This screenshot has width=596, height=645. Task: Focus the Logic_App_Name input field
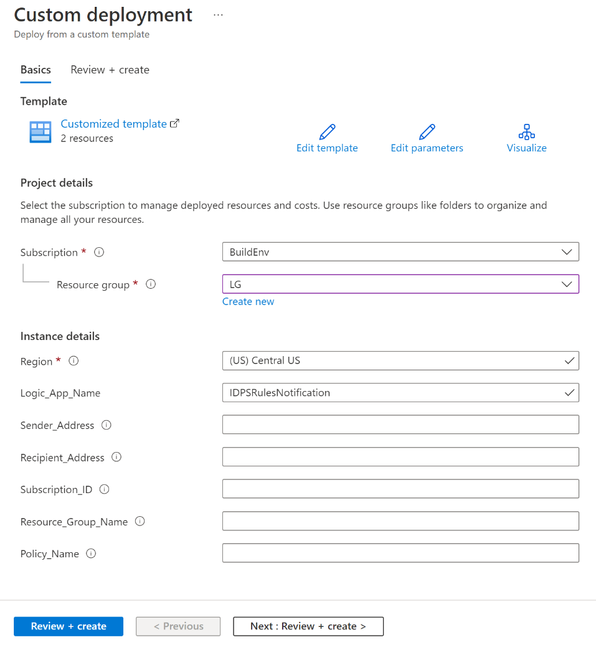[401, 393]
